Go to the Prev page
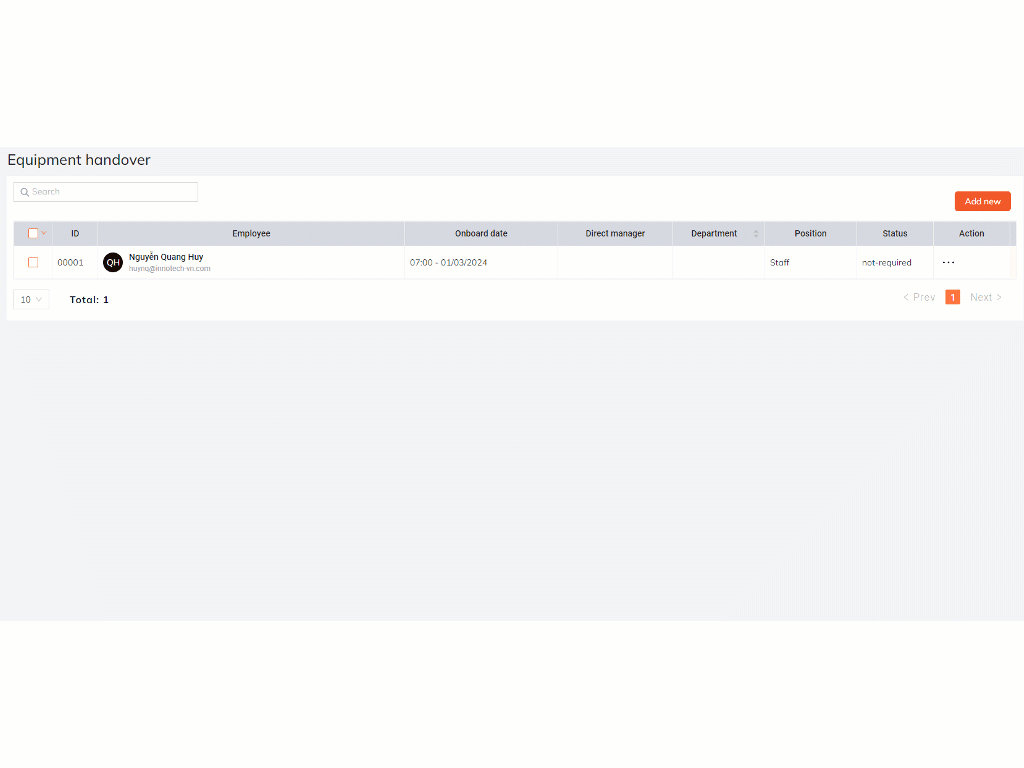Image resolution: width=1024 pixels, height=768 pixels. coord(919,297)
